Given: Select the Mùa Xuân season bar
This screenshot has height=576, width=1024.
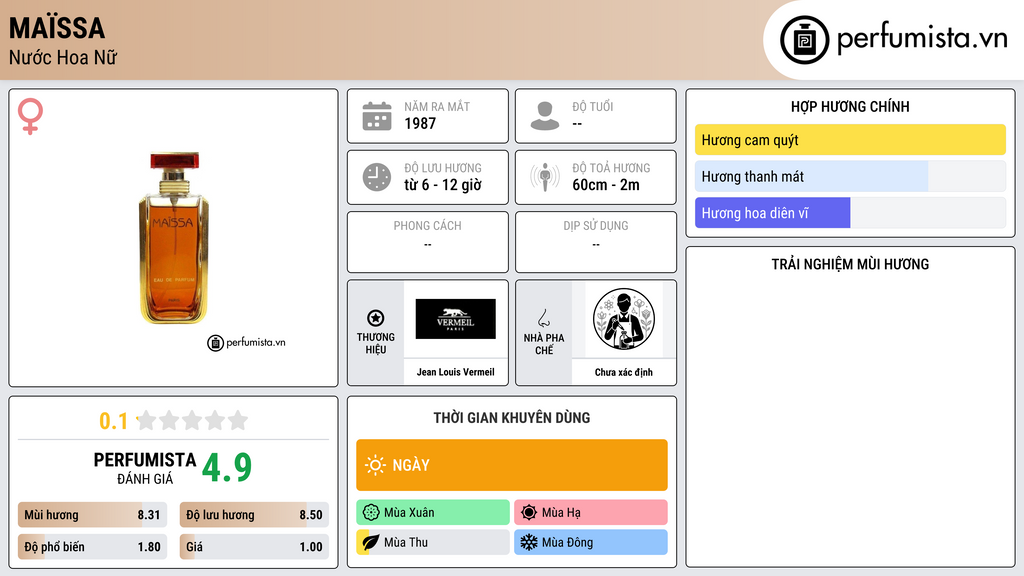Looking at the screenshot, I should (433, 513).
